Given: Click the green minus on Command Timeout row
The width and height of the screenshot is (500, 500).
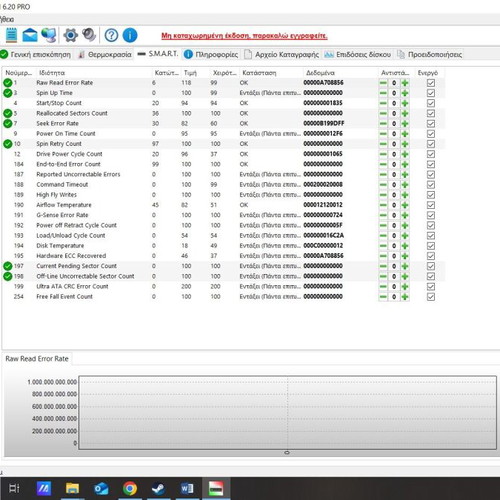Looking at the screenshot, I should pos(383,185).
